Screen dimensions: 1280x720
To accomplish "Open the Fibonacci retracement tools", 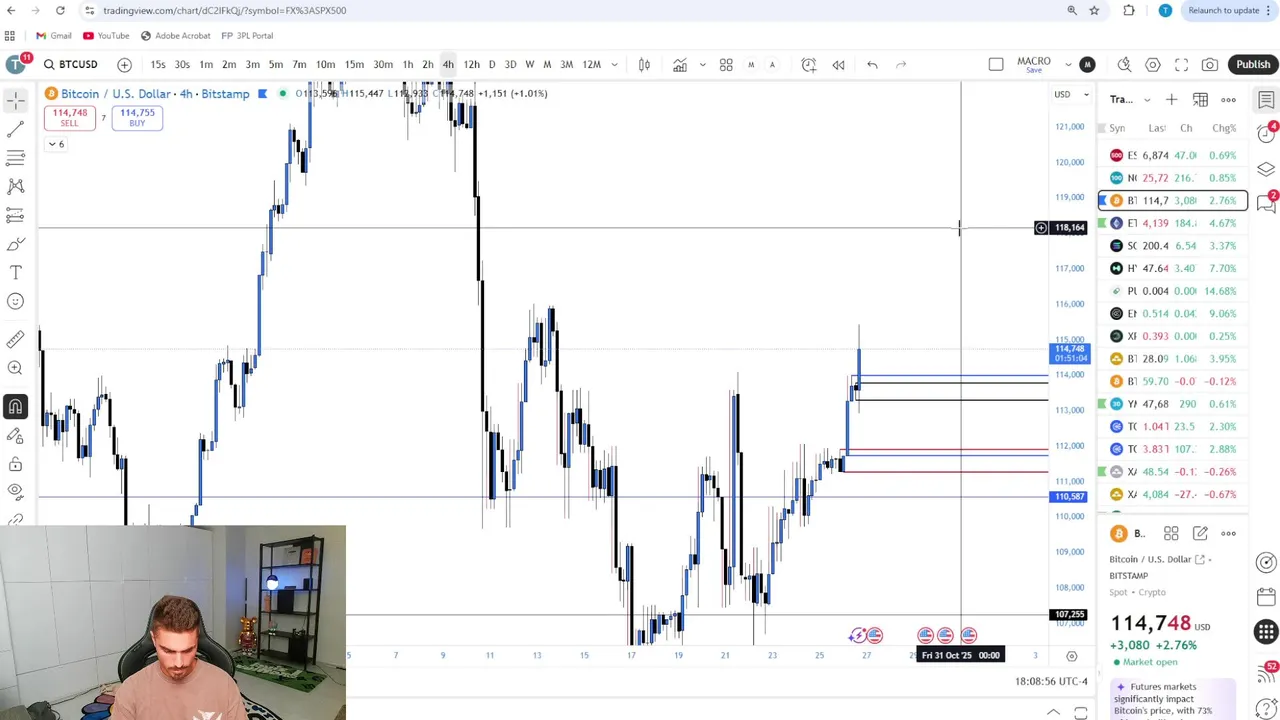I will (x=15, y=158).
